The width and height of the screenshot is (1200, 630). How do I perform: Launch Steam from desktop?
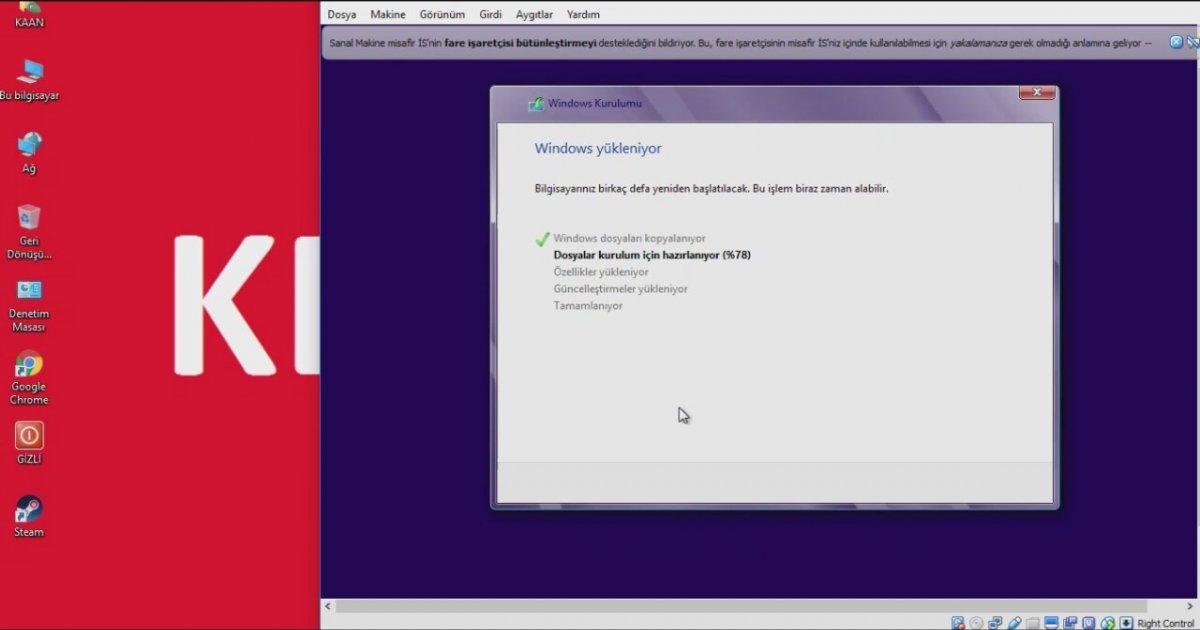29,516
